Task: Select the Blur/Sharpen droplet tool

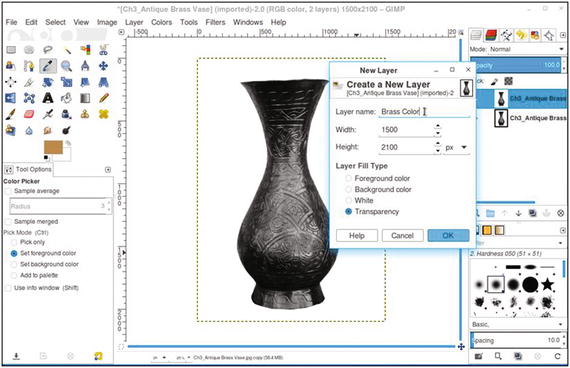Action: tap(29, 130)
